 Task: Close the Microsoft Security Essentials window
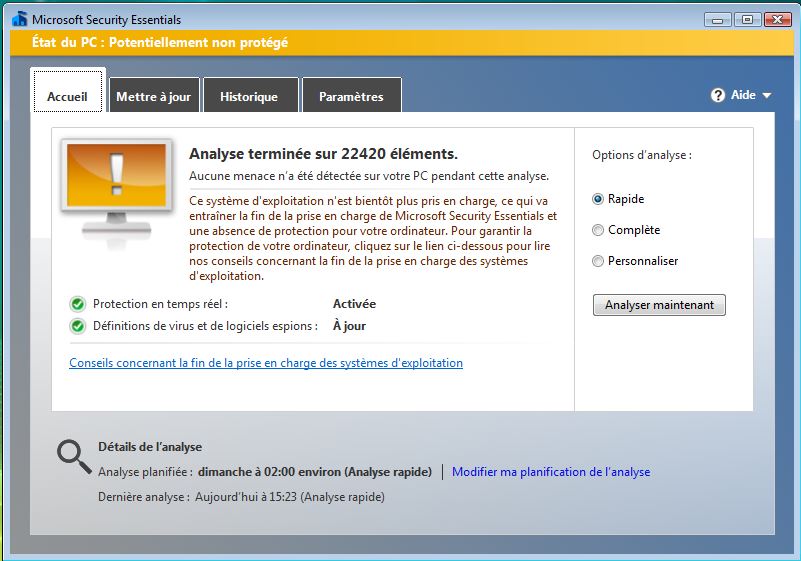coord(778,20)
